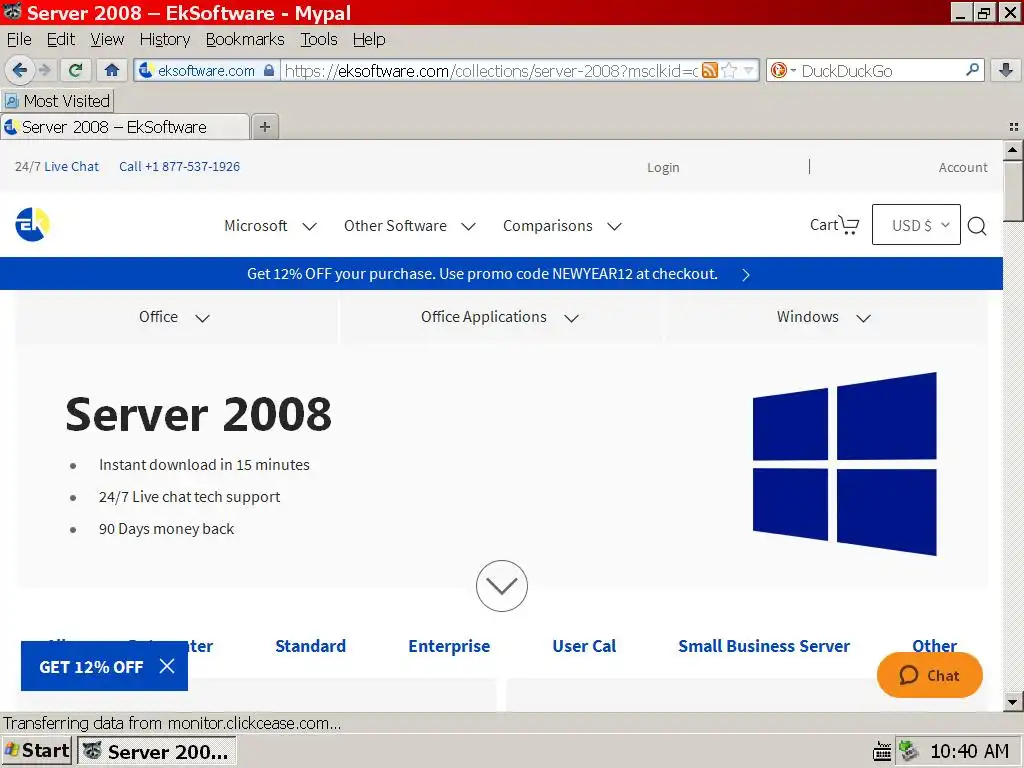
Task: Select the Other filter tab
Action: point(934,646)
